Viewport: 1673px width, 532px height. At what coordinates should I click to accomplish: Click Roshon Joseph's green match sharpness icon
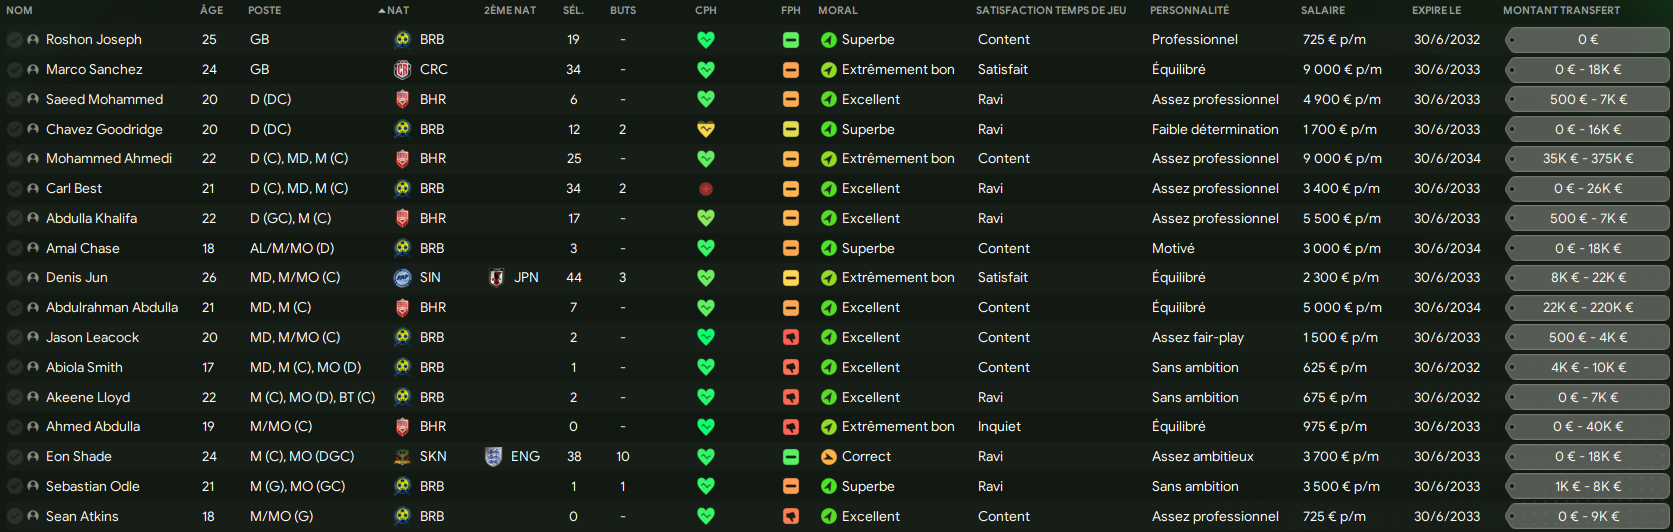coord(791,40)
